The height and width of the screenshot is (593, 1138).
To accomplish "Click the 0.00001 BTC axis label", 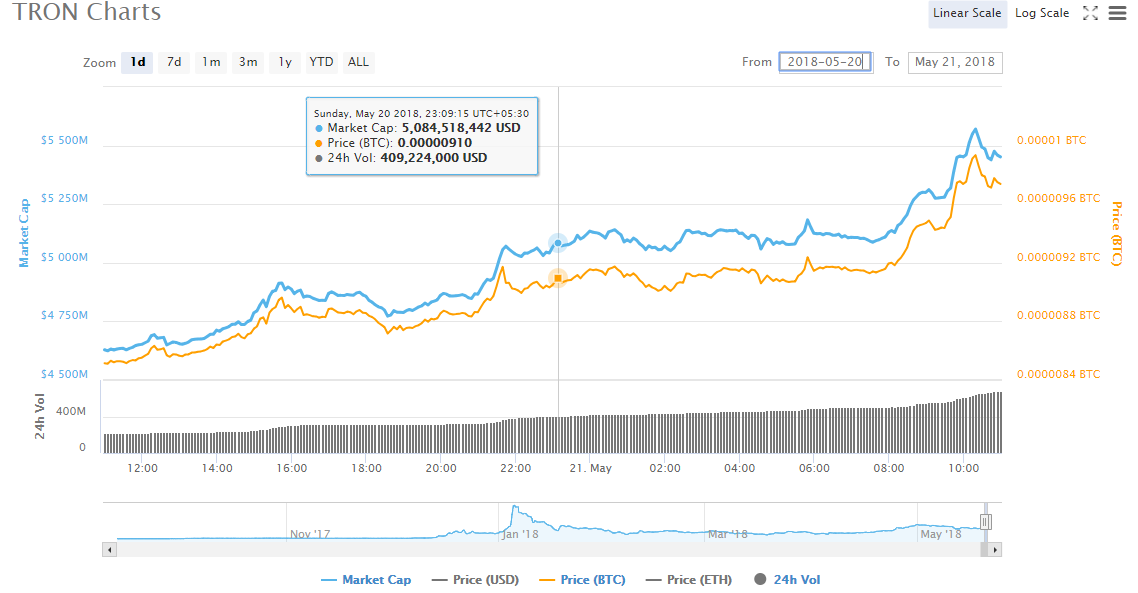I will (x=1052, y=141).
